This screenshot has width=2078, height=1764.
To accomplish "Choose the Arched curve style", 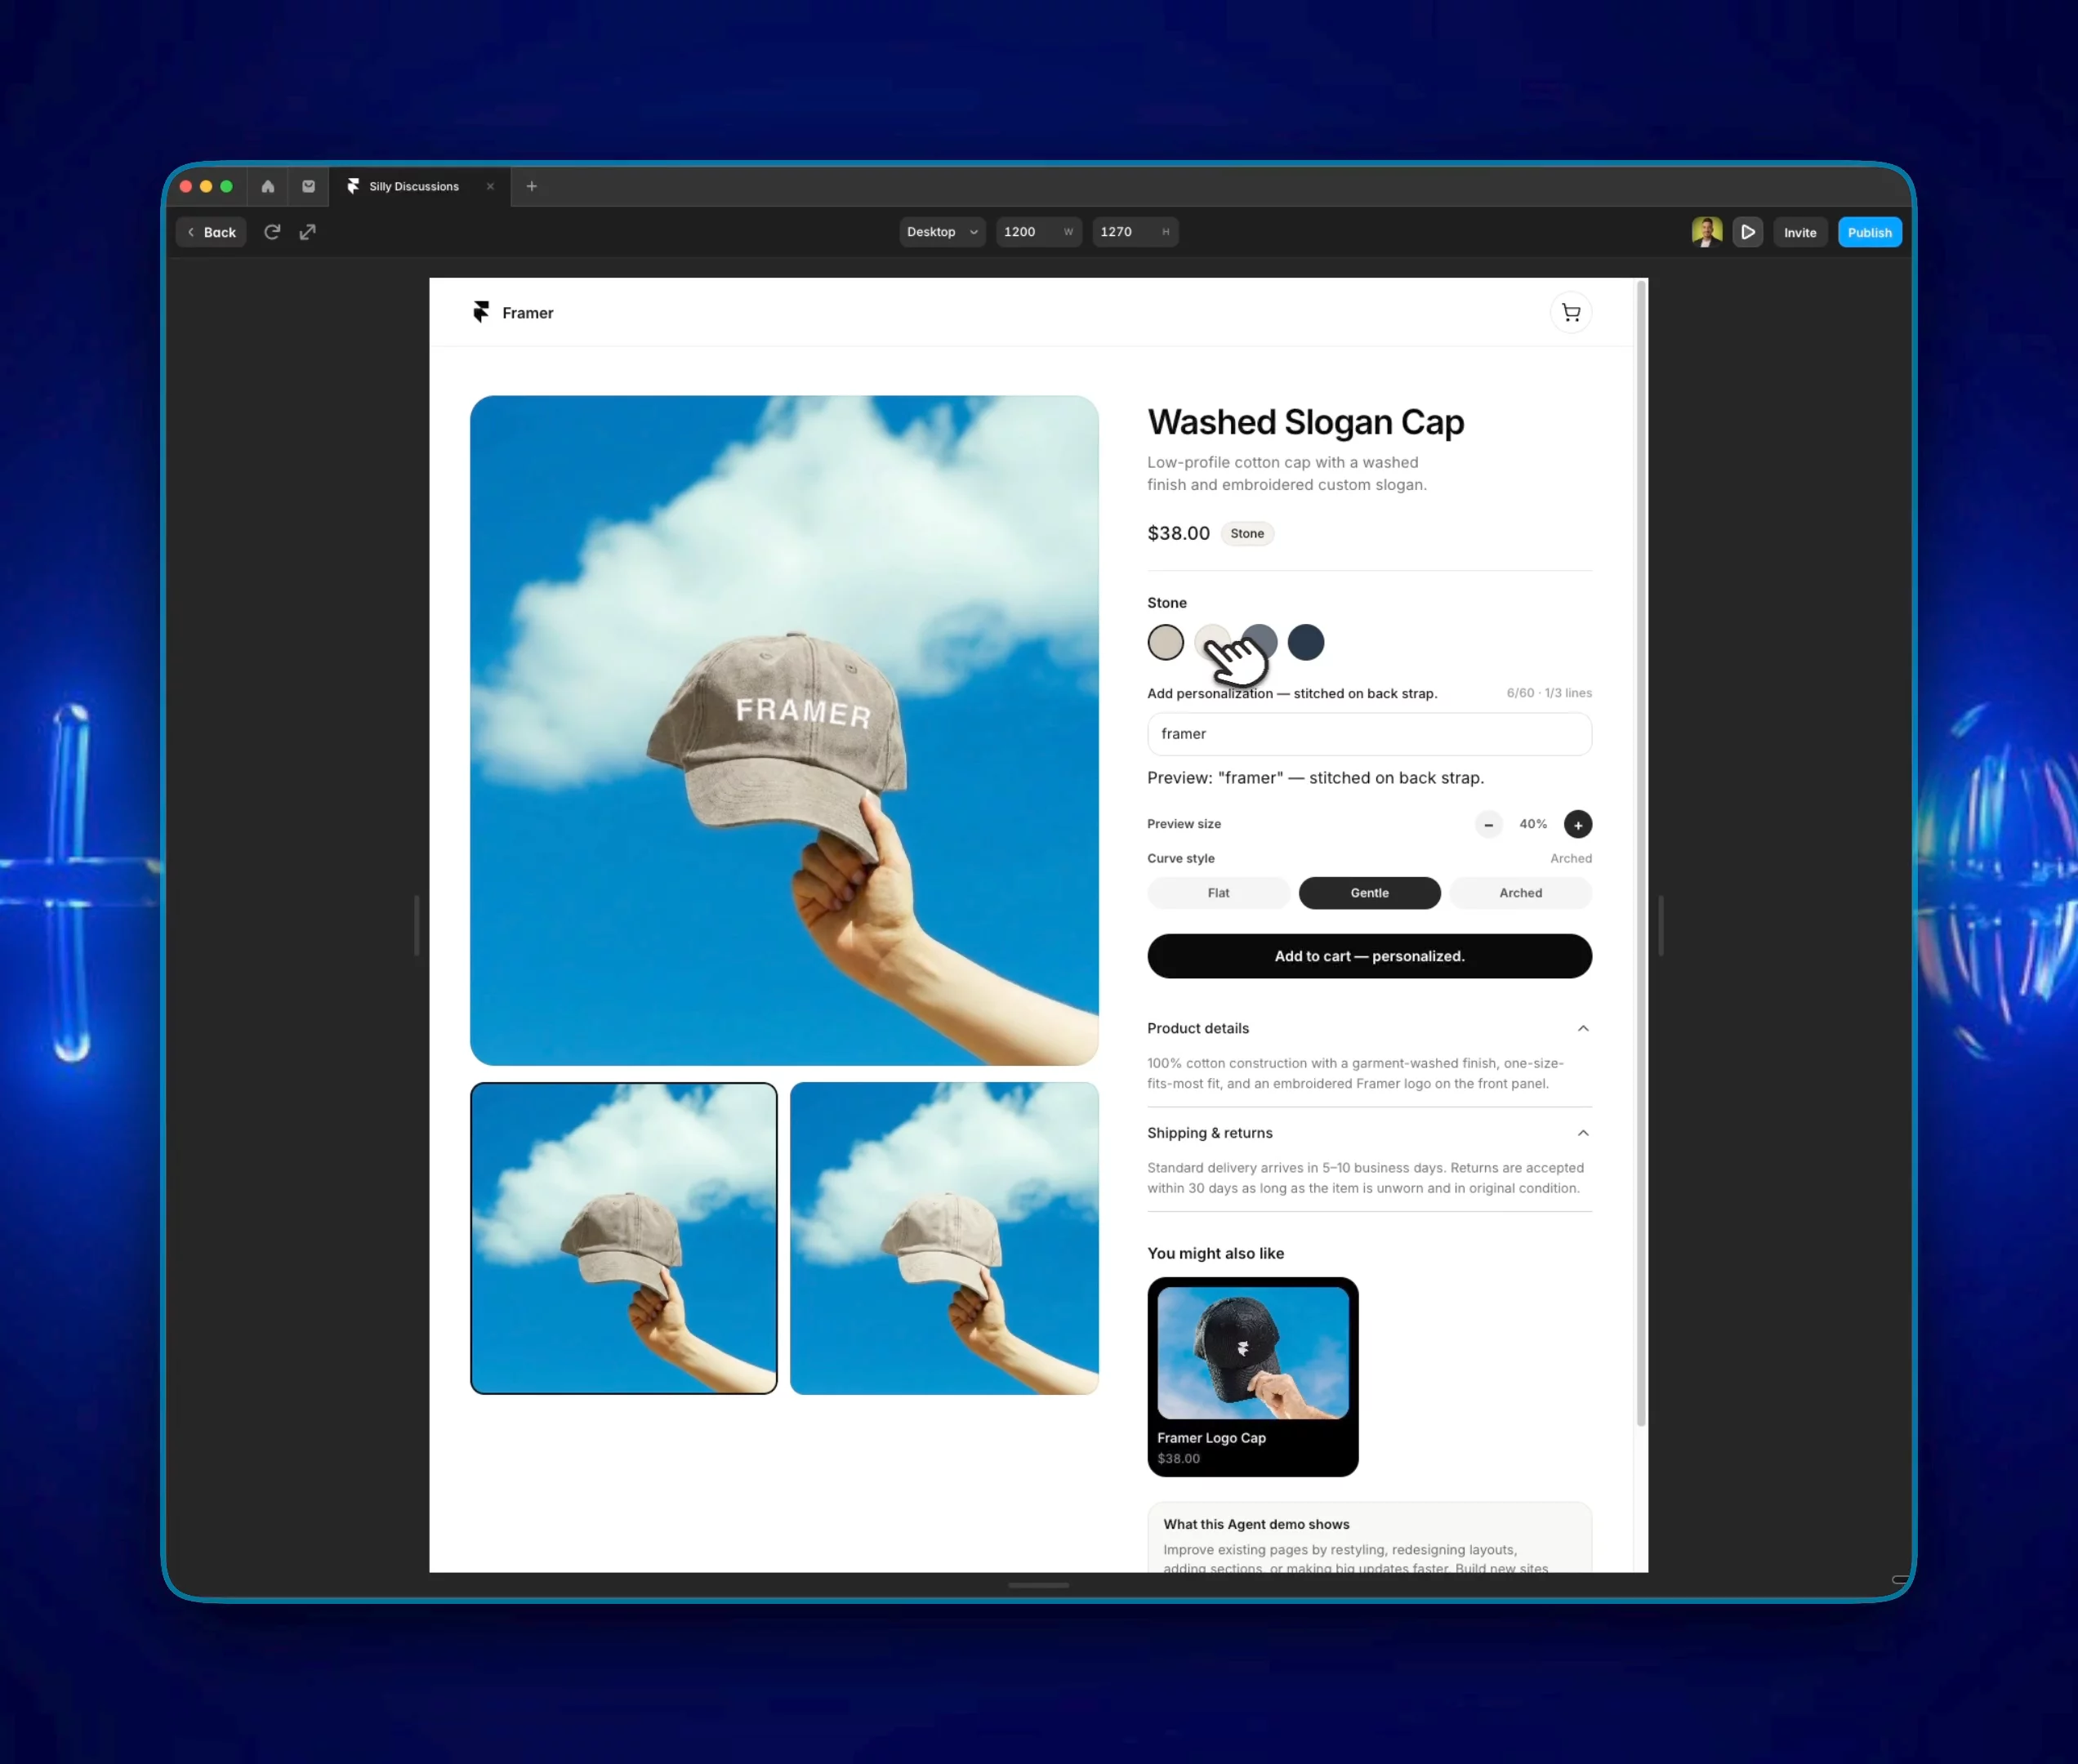I will click(1521, 893).
